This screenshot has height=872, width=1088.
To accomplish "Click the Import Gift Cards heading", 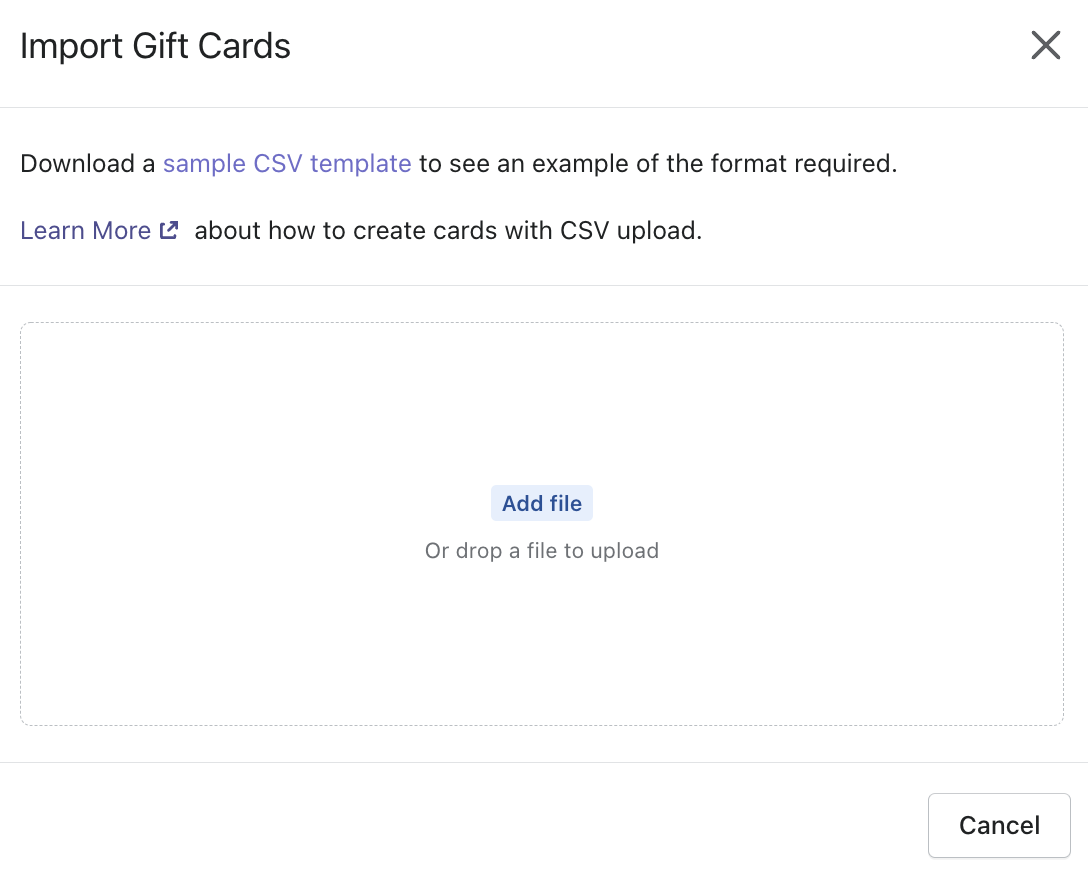I will click(x=156, y=46).
